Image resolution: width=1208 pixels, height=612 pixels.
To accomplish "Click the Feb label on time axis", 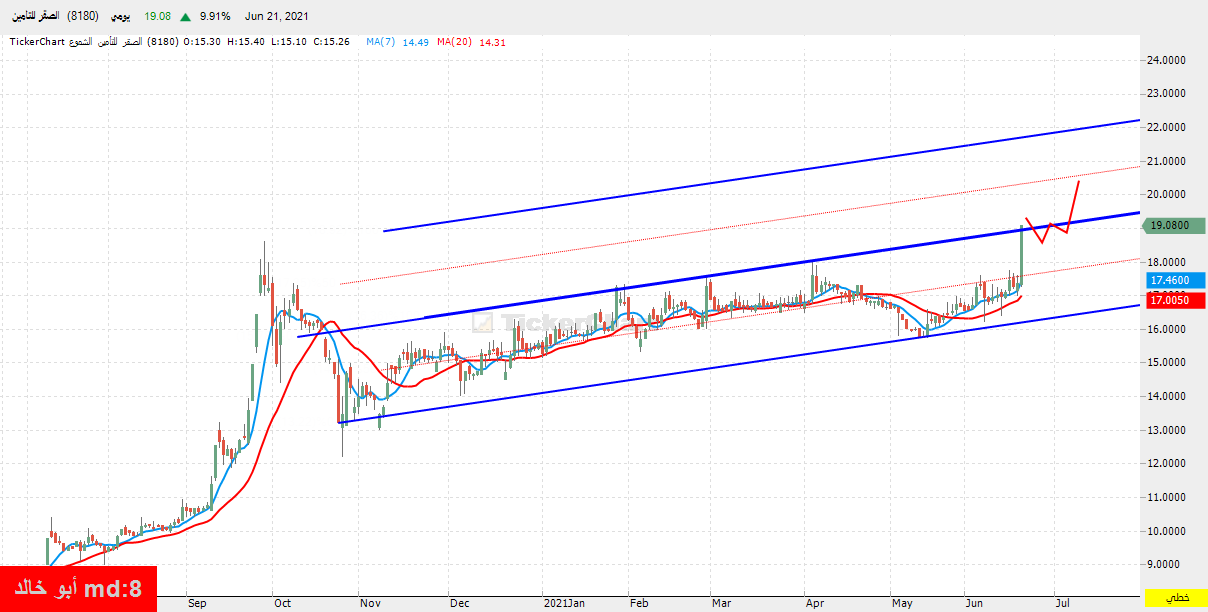I will [x=639, y=603].
